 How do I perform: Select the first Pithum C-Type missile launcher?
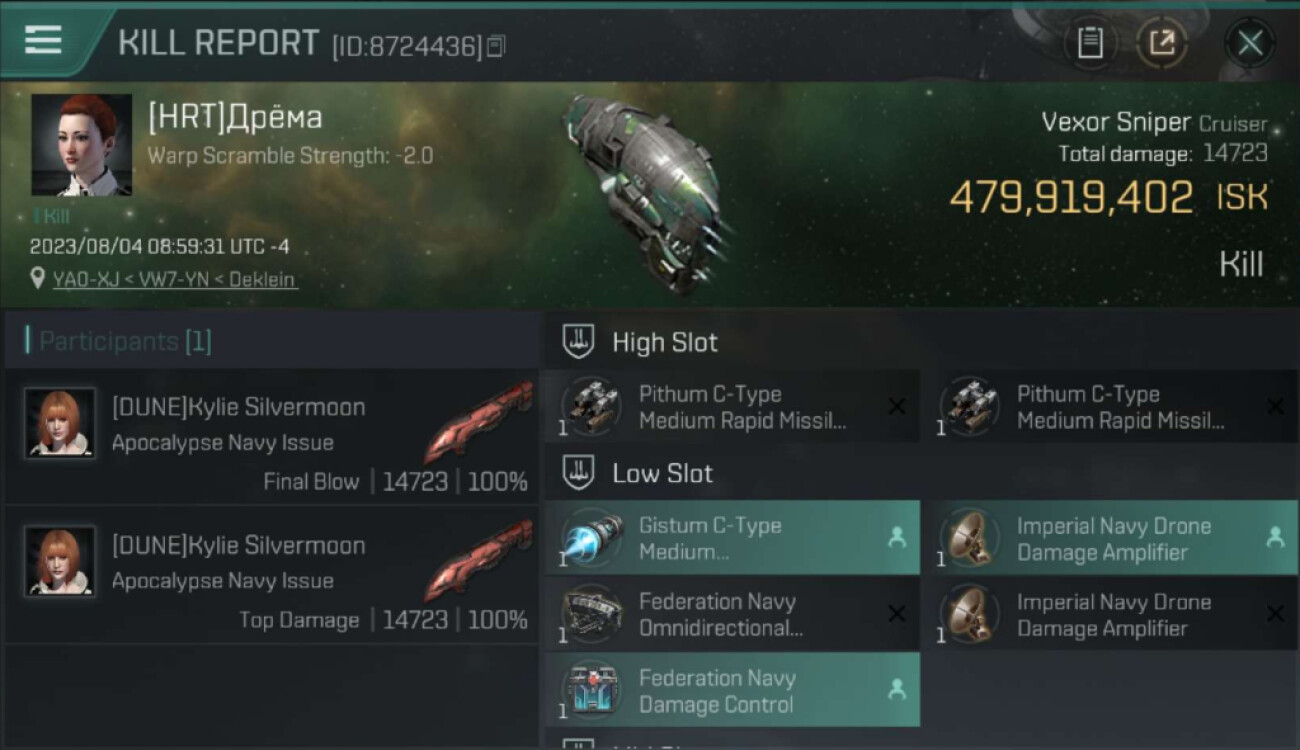(731, 407)
